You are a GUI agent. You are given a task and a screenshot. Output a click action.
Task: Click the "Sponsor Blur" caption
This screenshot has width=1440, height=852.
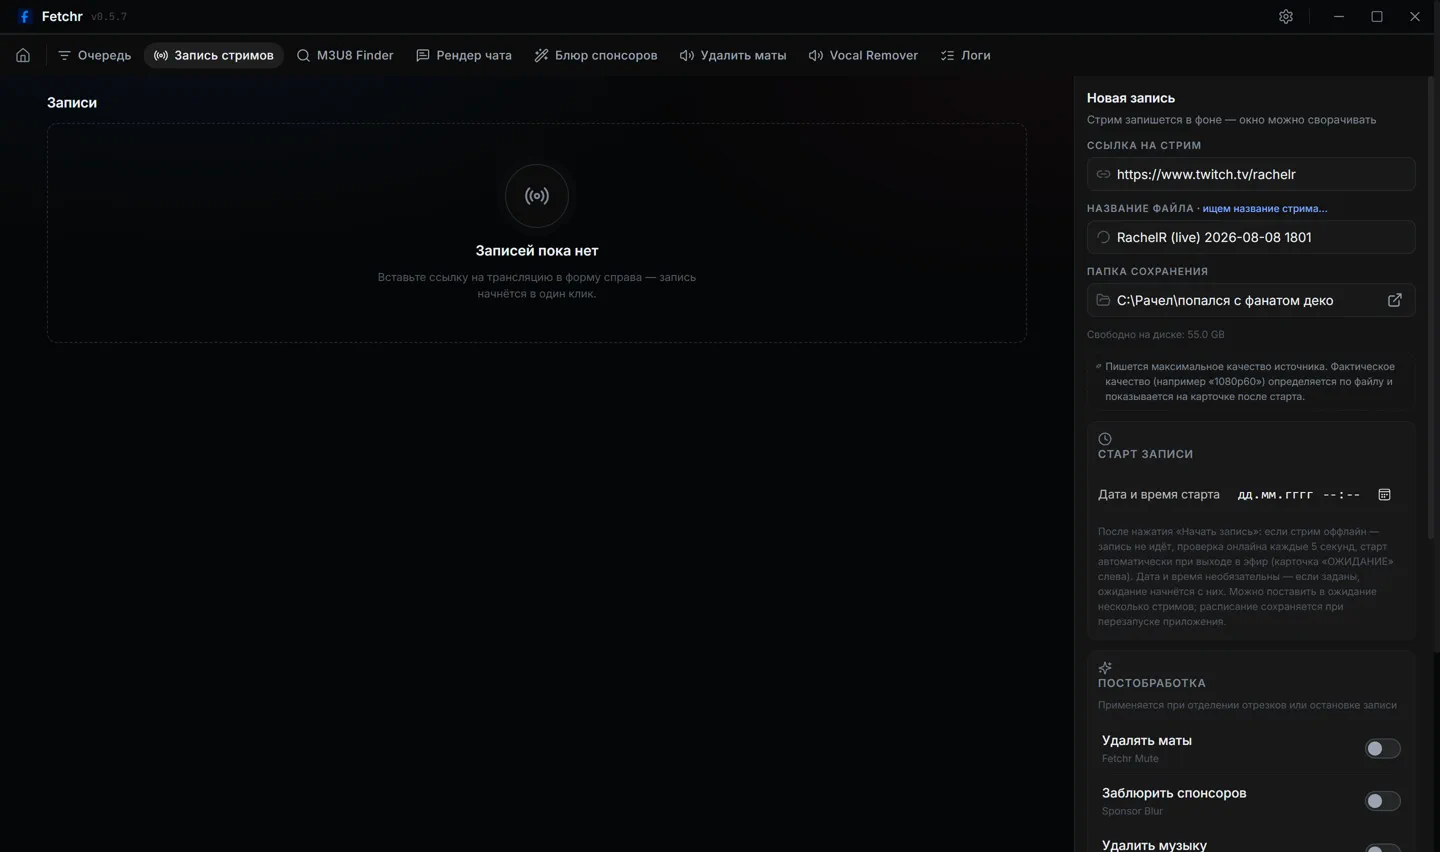[x=1132, y=811]
